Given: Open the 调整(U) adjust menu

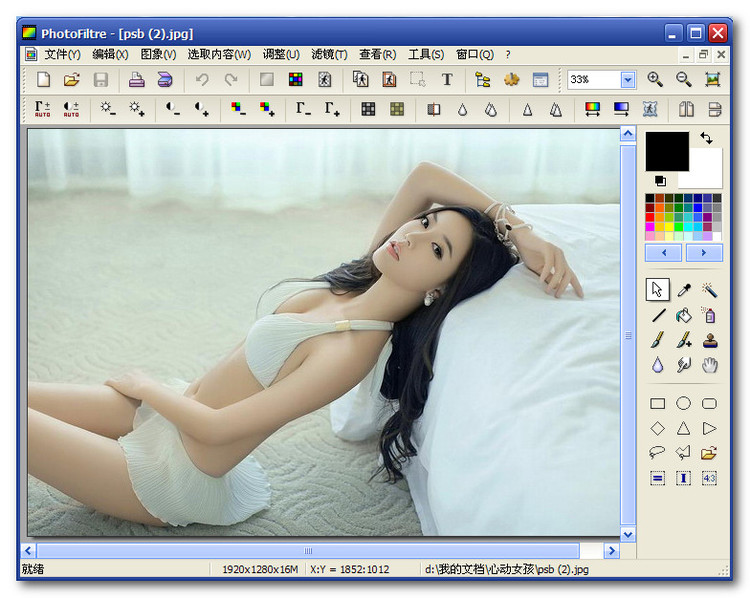Looking at the screenshot, I should click(281, 55).
